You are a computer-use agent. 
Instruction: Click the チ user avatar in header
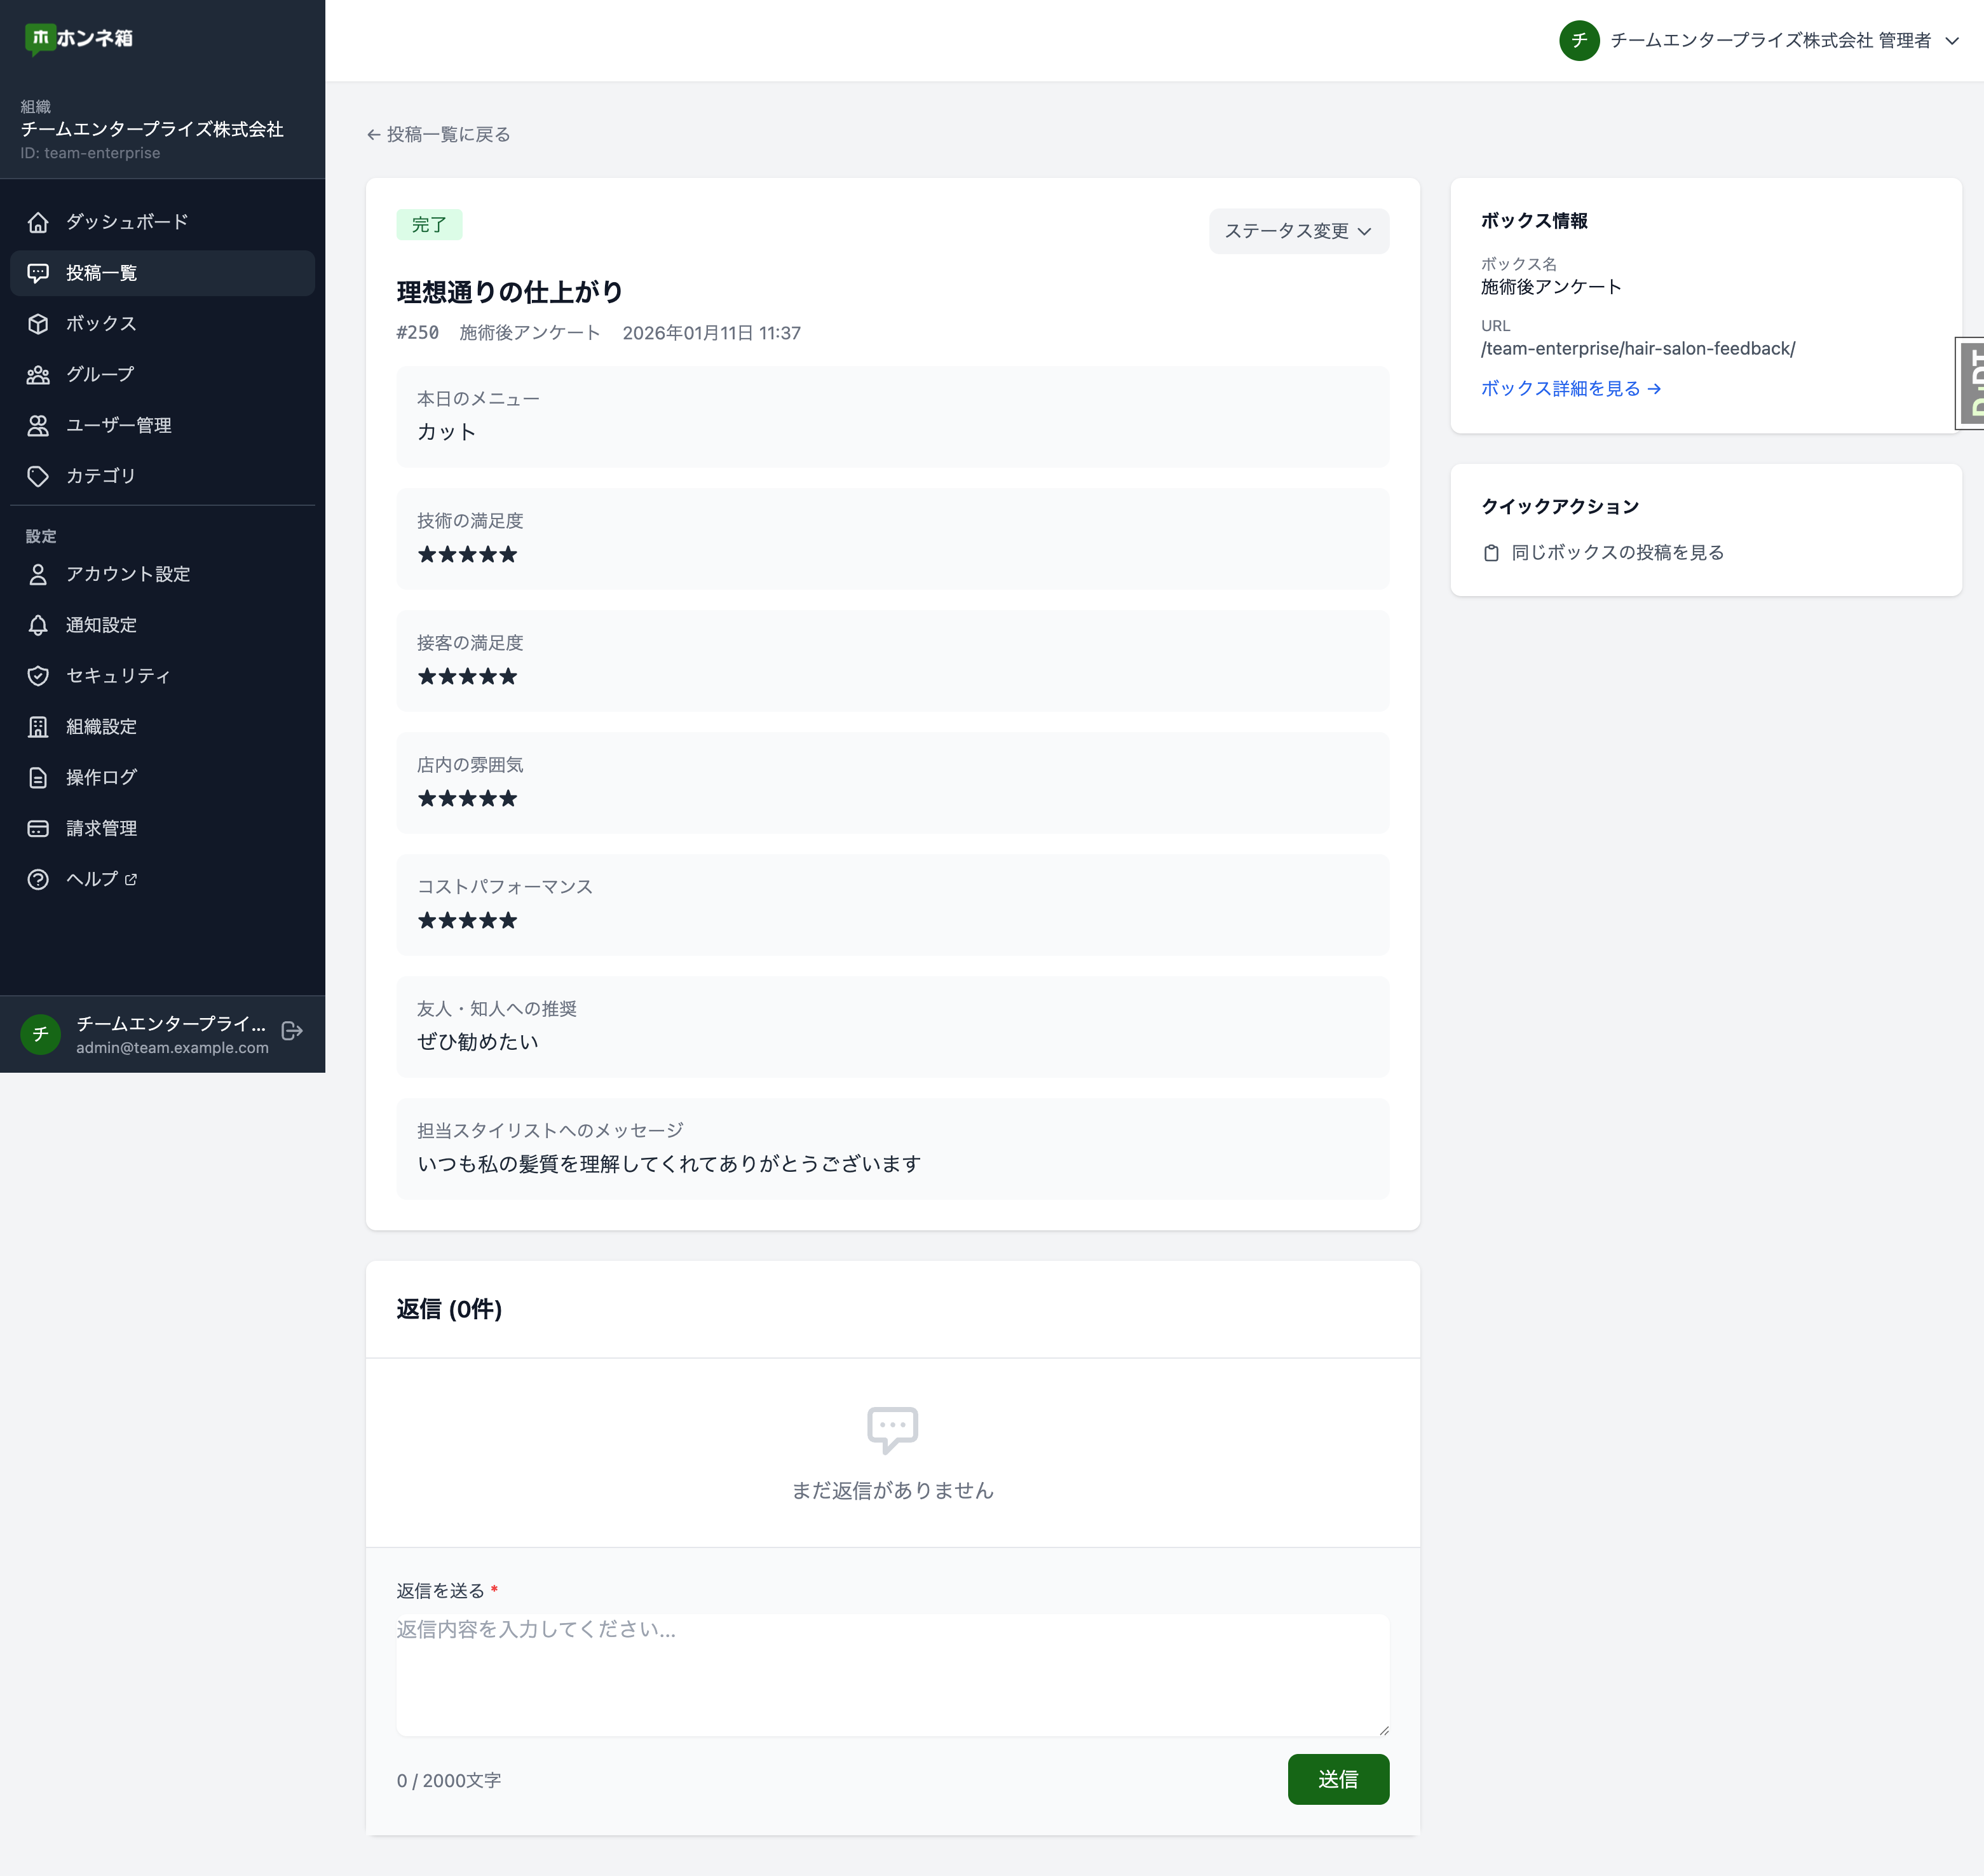pos(1579,41)
